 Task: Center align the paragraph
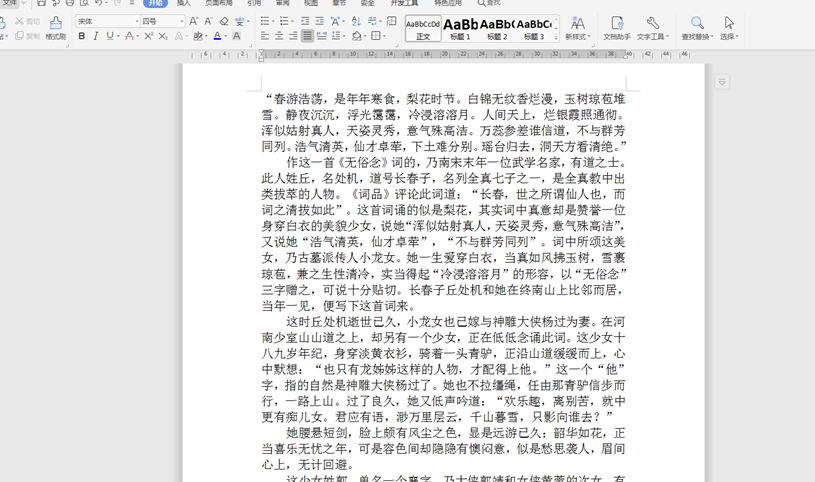[x=279, y=36]
